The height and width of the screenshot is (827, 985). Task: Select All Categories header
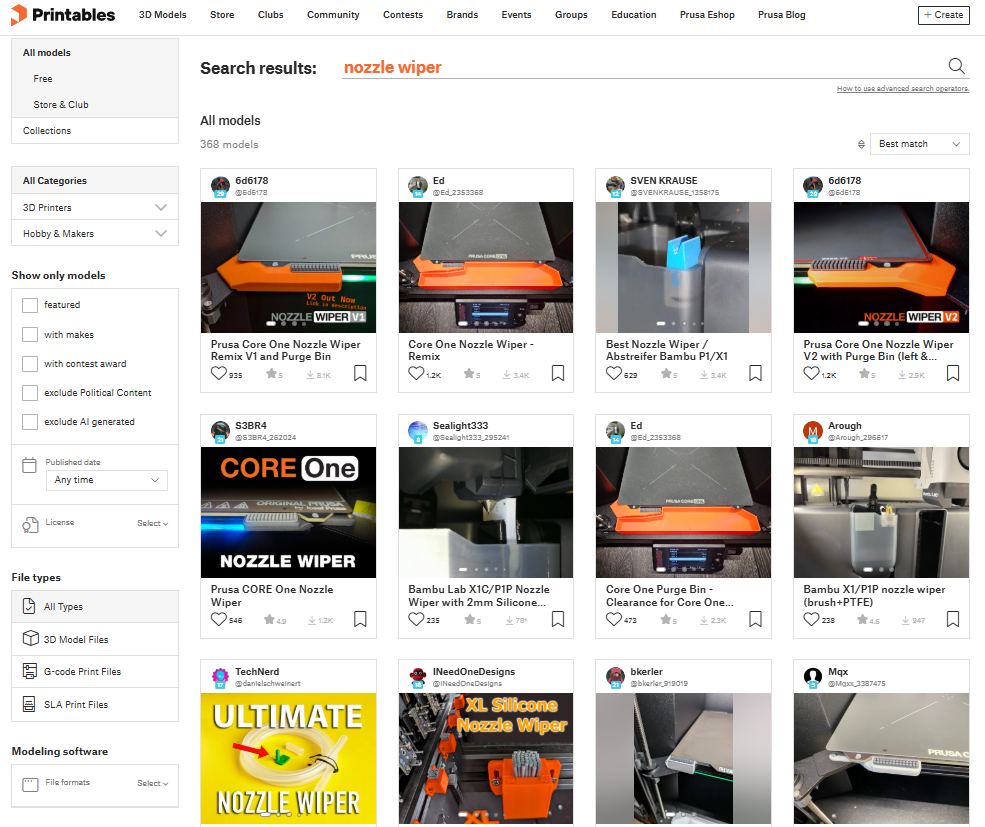(x=95, y=180)
